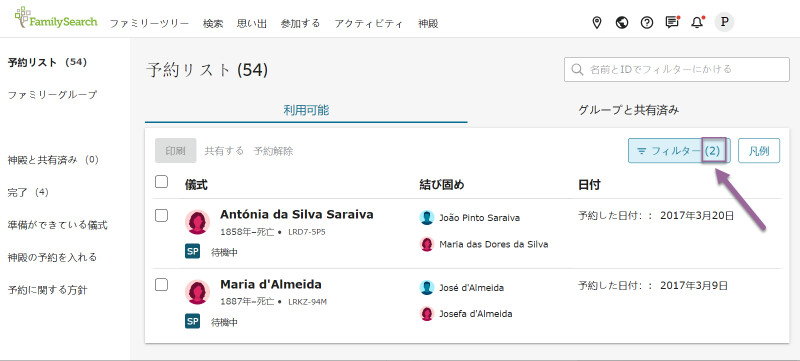Open the messages chat icon
The height and width of the screenshot is (361, 800).
click(672, 22)
